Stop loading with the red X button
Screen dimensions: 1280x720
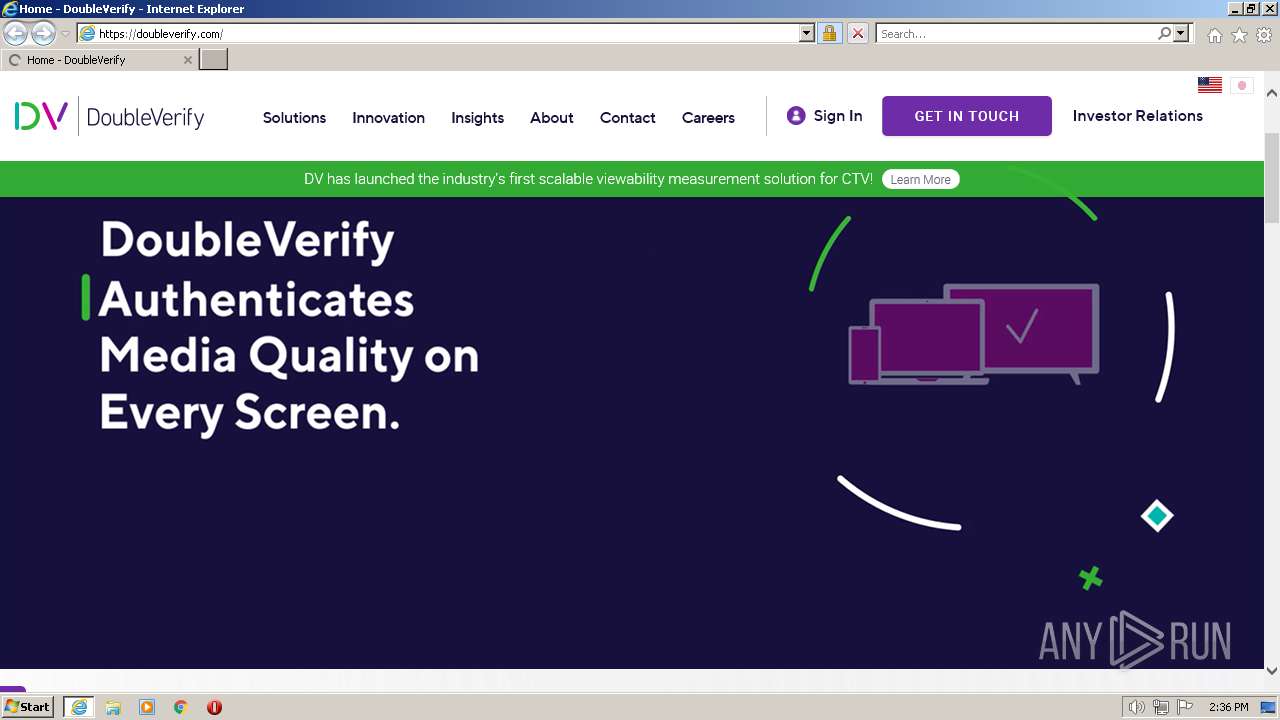coord(857,34)
